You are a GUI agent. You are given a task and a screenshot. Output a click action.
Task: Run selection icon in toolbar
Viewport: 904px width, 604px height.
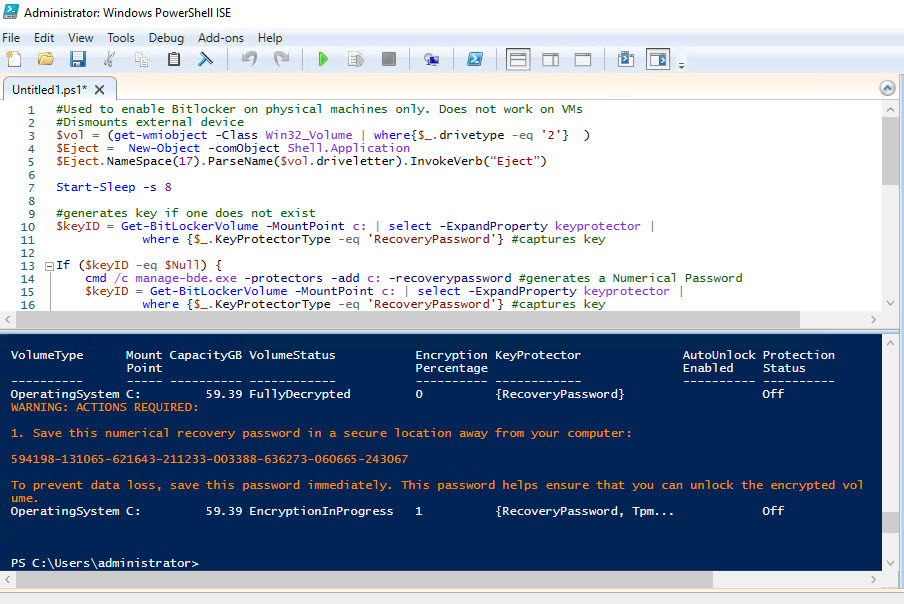(x=356, y=59)
